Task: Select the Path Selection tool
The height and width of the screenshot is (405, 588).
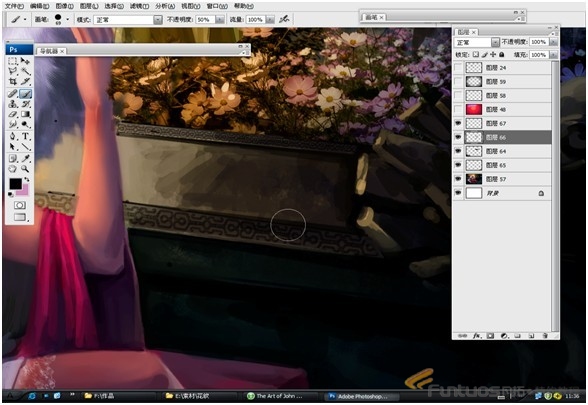Action: 13,146
